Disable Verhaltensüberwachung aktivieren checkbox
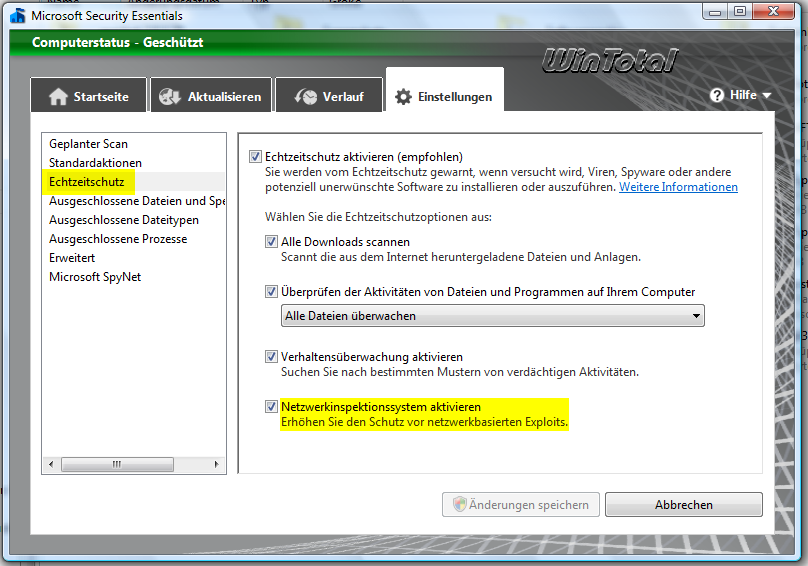The image size is (808, 566). click(x=271, y=356)
